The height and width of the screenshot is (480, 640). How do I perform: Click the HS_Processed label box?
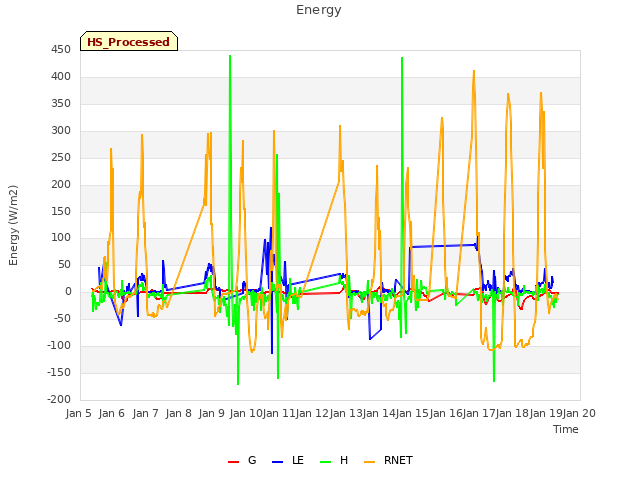pos(129,41)
